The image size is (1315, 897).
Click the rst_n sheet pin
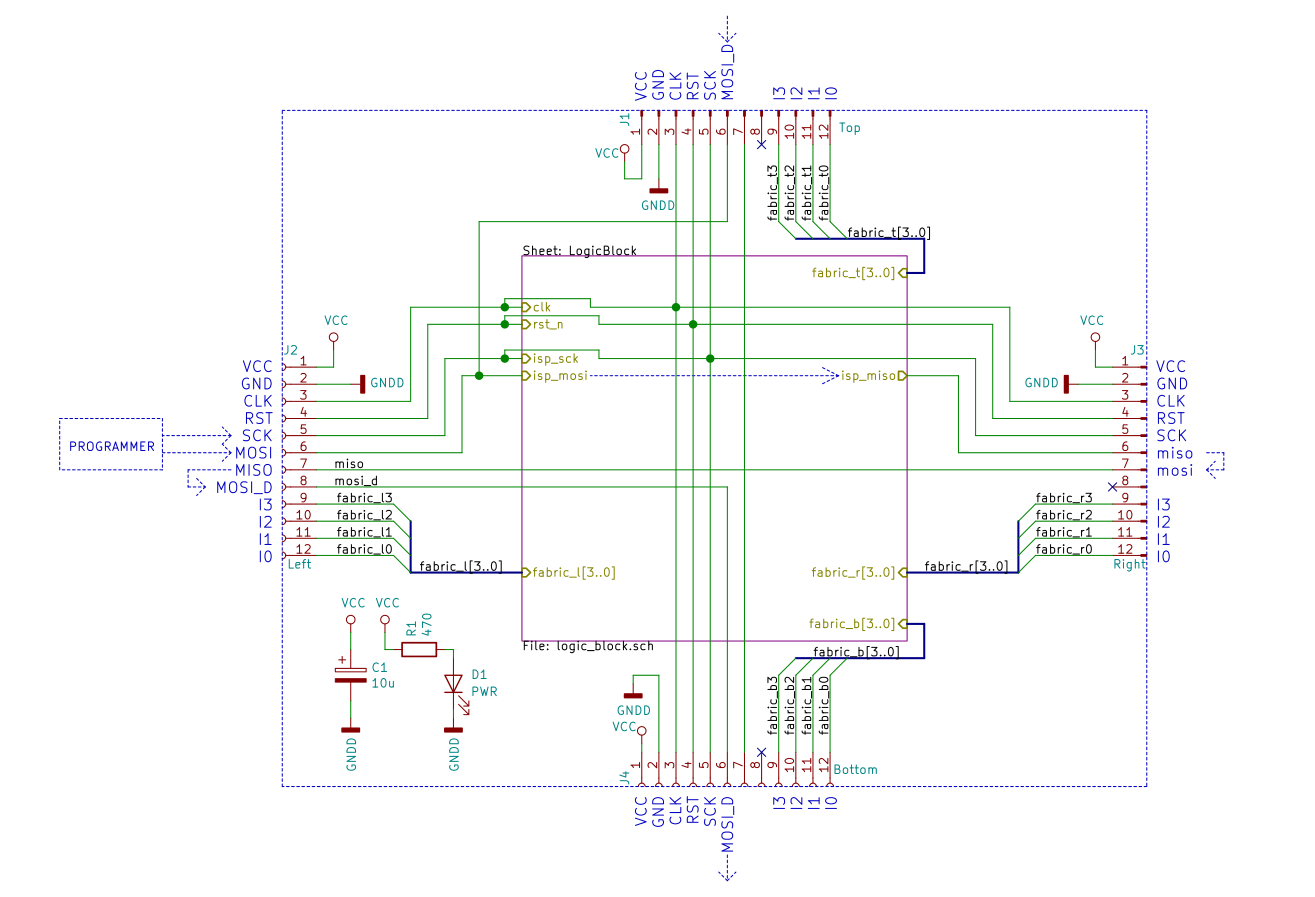(544, 324)
